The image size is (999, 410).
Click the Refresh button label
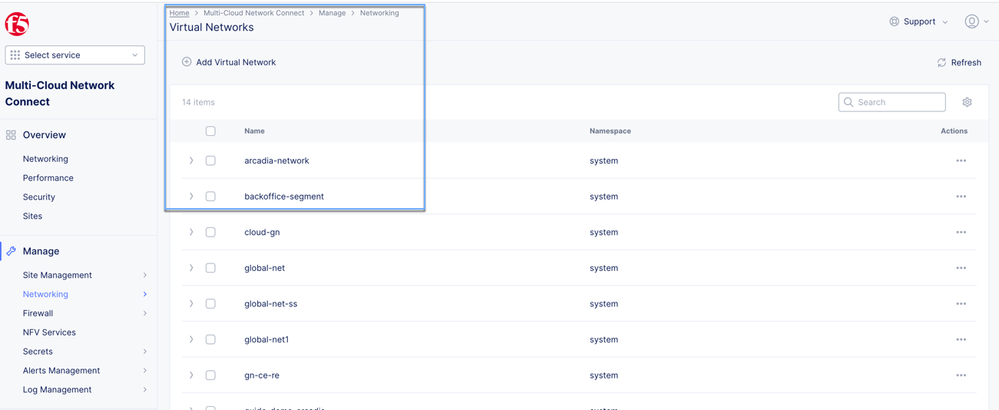[x=966, y=62]
